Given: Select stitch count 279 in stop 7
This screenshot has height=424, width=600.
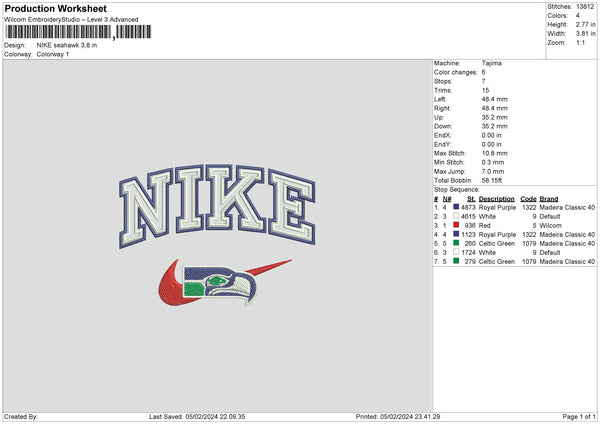Looking at the screenshot, I should (x=470, y=262).
